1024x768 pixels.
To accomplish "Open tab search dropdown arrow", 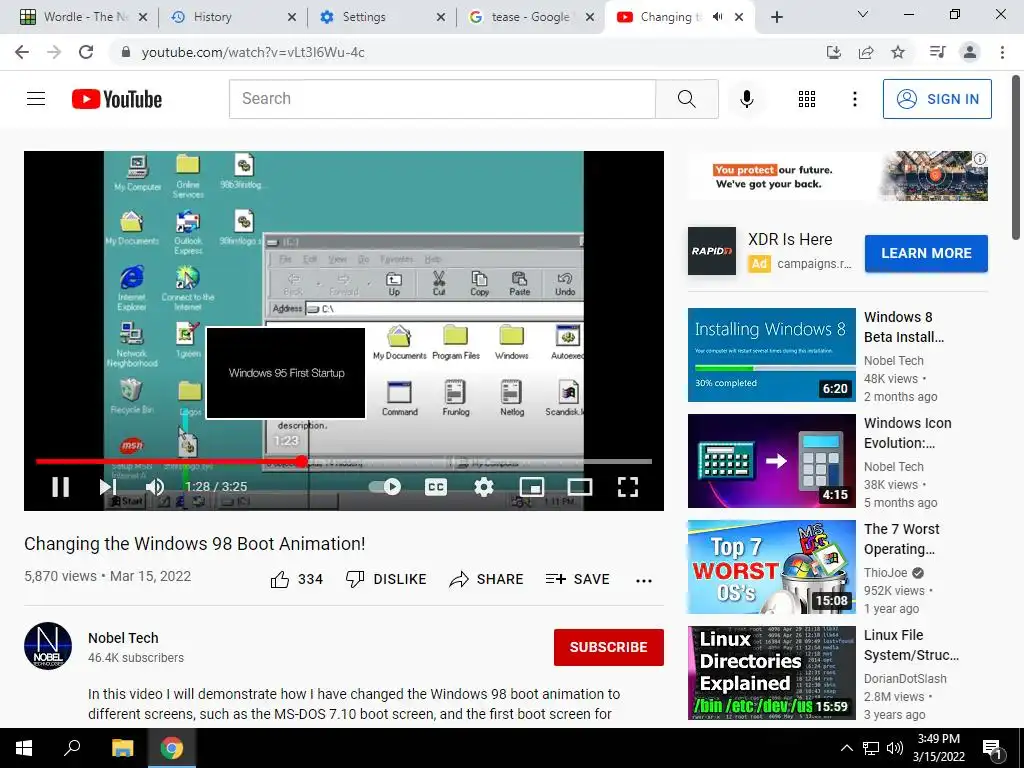I will click(863, 14).
